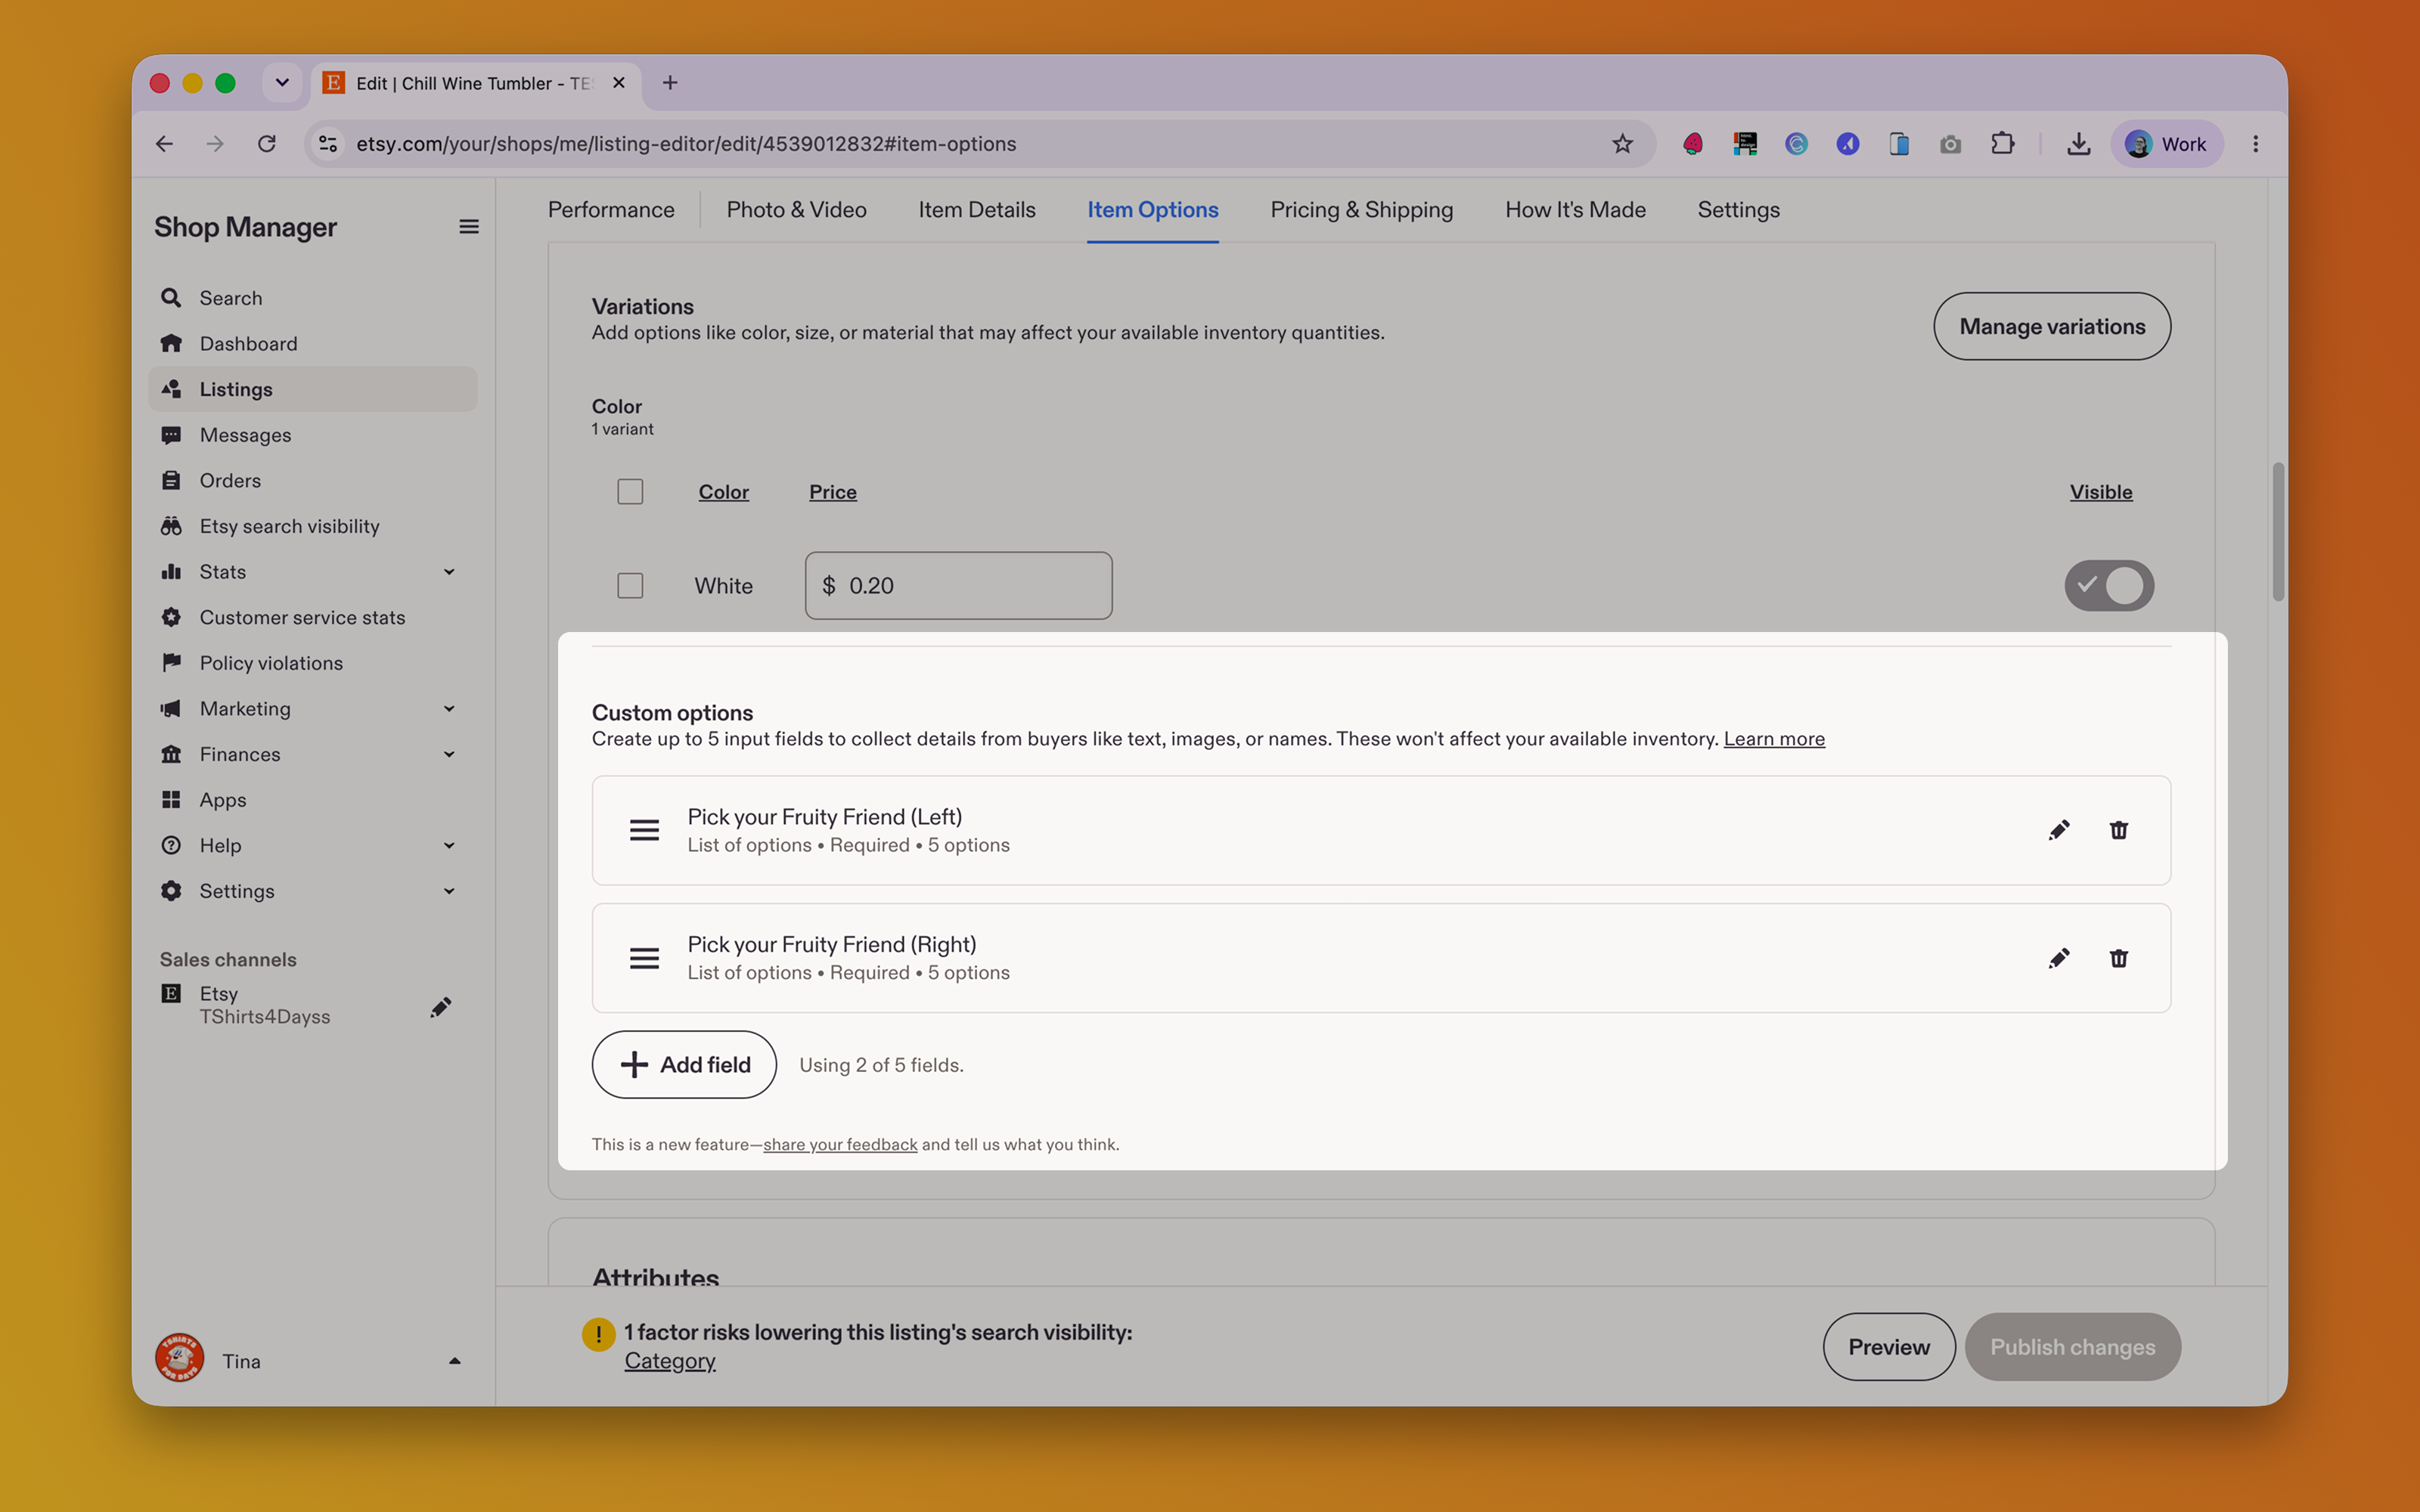Edit the Fruity Friend (Right) field

pyautogui.click(x=2058, y=958)
